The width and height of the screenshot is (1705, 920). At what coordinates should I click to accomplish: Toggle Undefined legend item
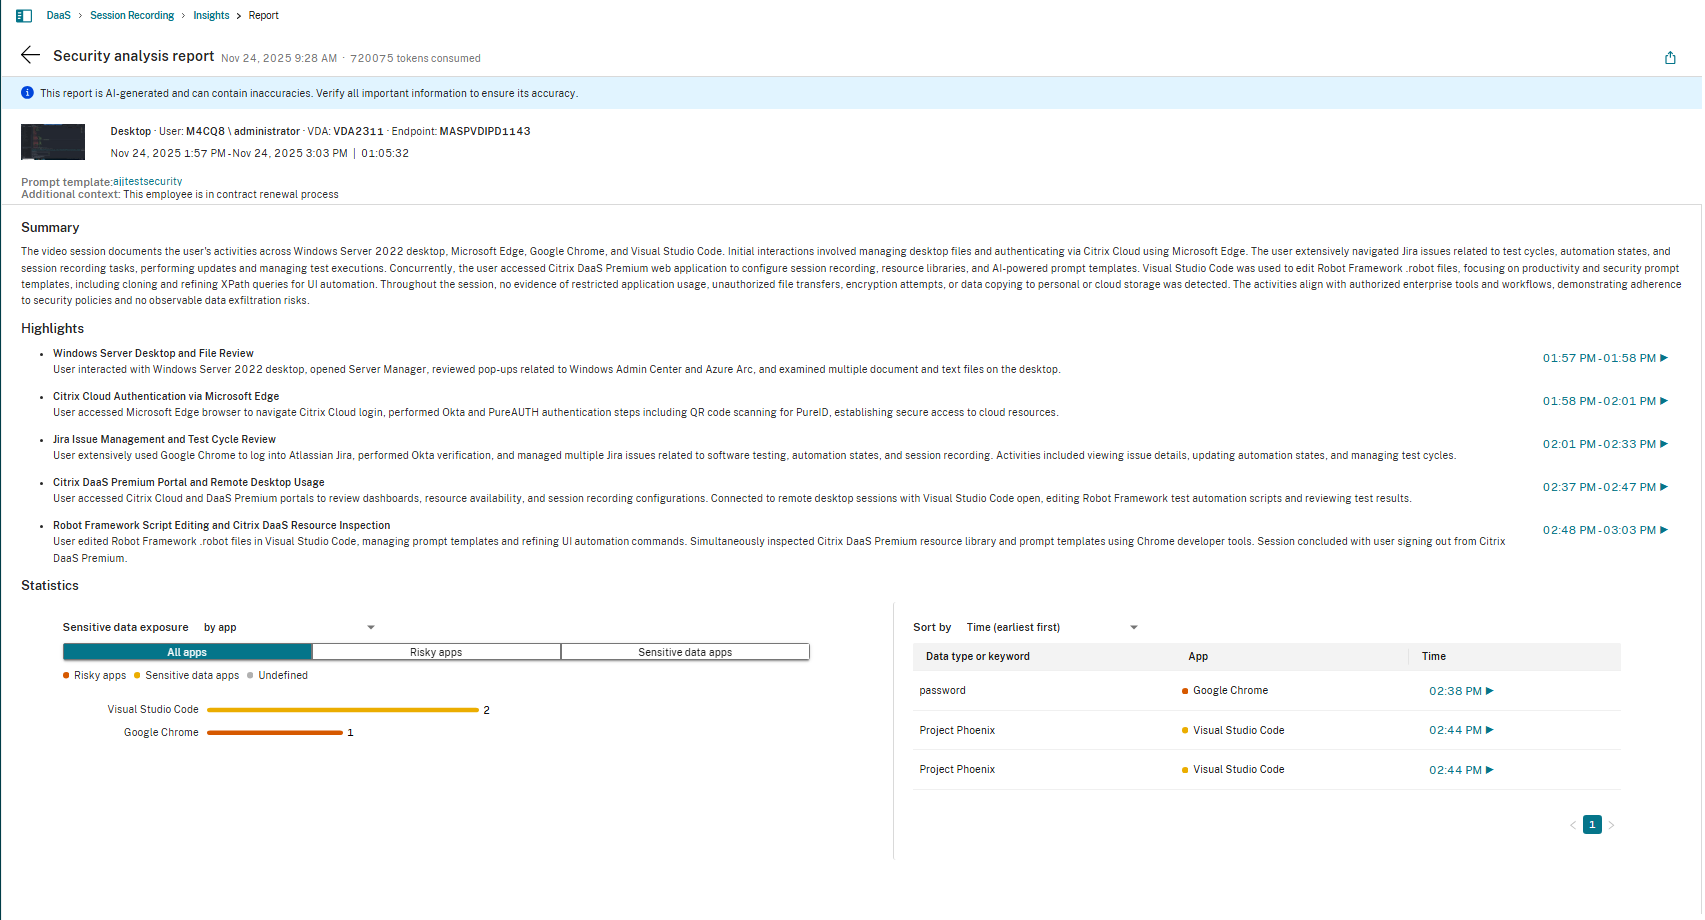pyautogui.click(x=277, y=676)
